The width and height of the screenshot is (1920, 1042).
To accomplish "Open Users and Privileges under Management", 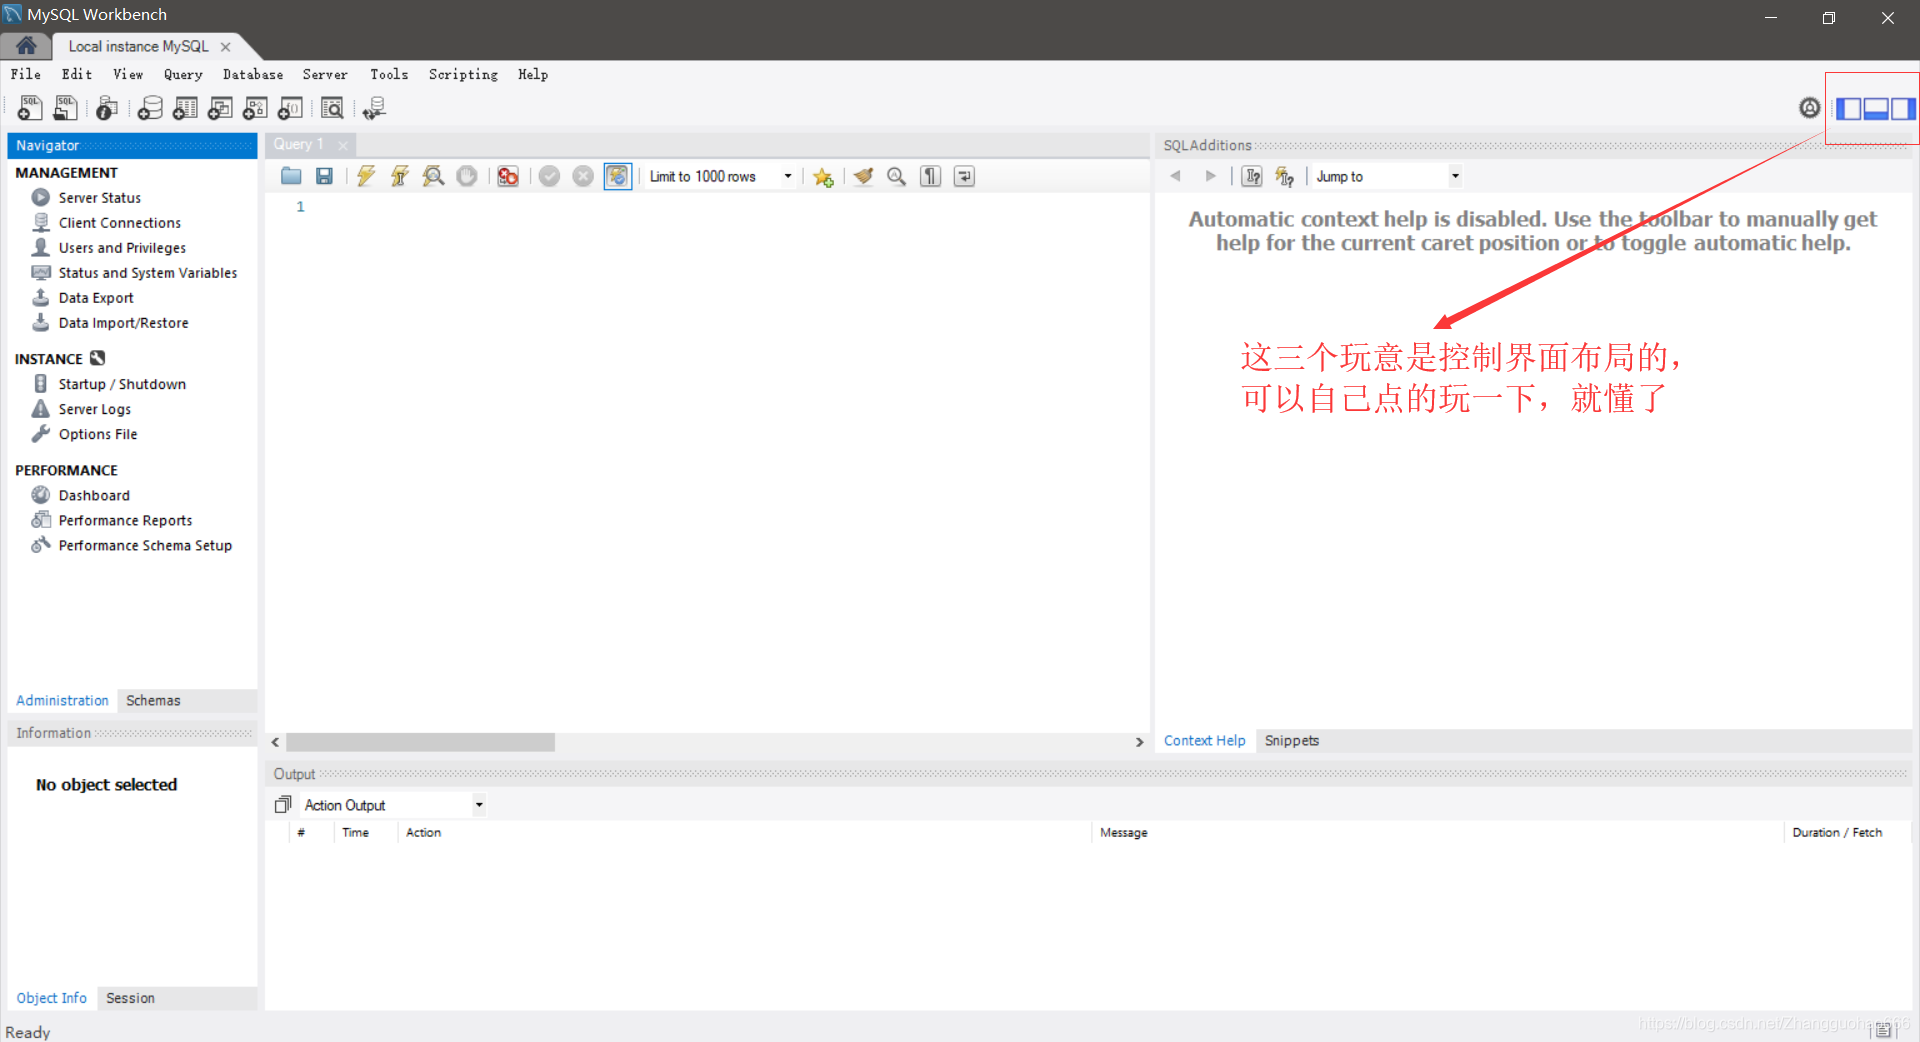I will coord(121,247).
